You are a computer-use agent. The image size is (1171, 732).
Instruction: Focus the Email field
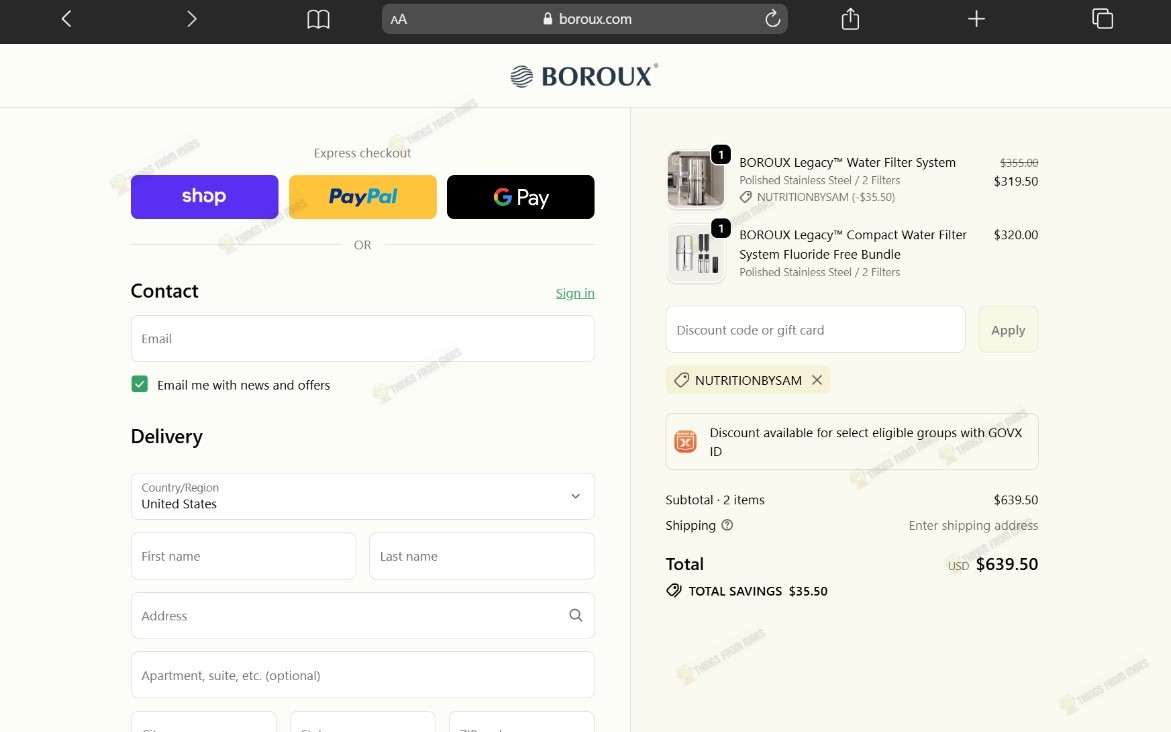click(363, 338)
